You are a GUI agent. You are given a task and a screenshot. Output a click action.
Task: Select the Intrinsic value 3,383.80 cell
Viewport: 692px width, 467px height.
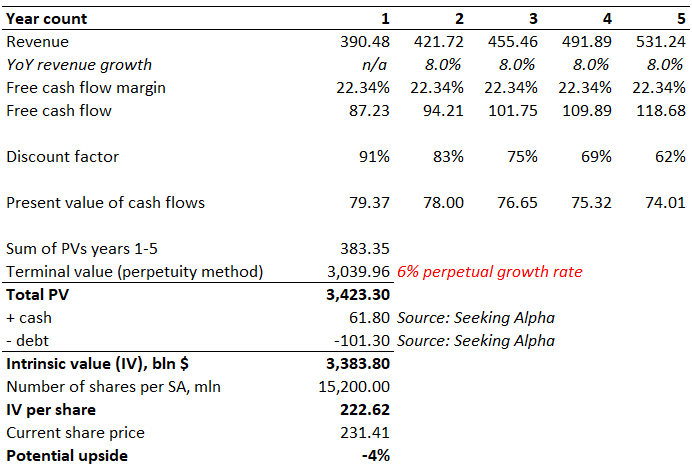pos(356,364)
